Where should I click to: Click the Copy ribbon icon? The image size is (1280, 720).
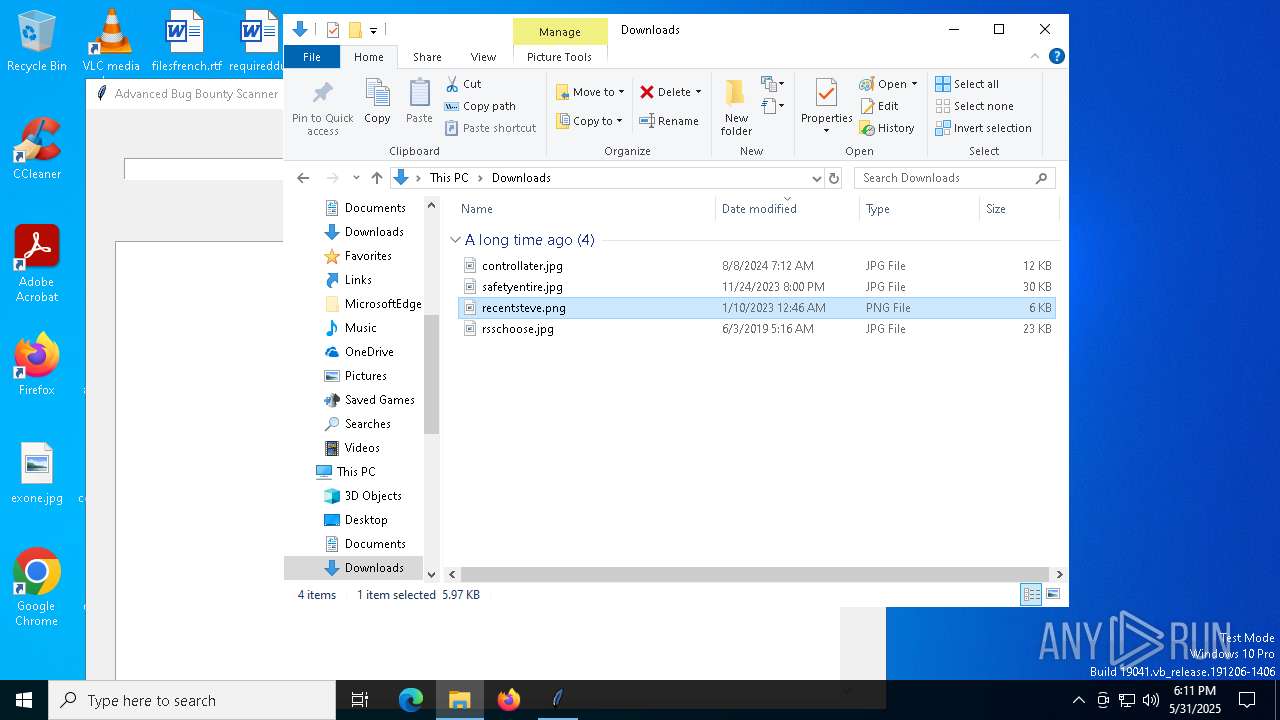point(377,102)
